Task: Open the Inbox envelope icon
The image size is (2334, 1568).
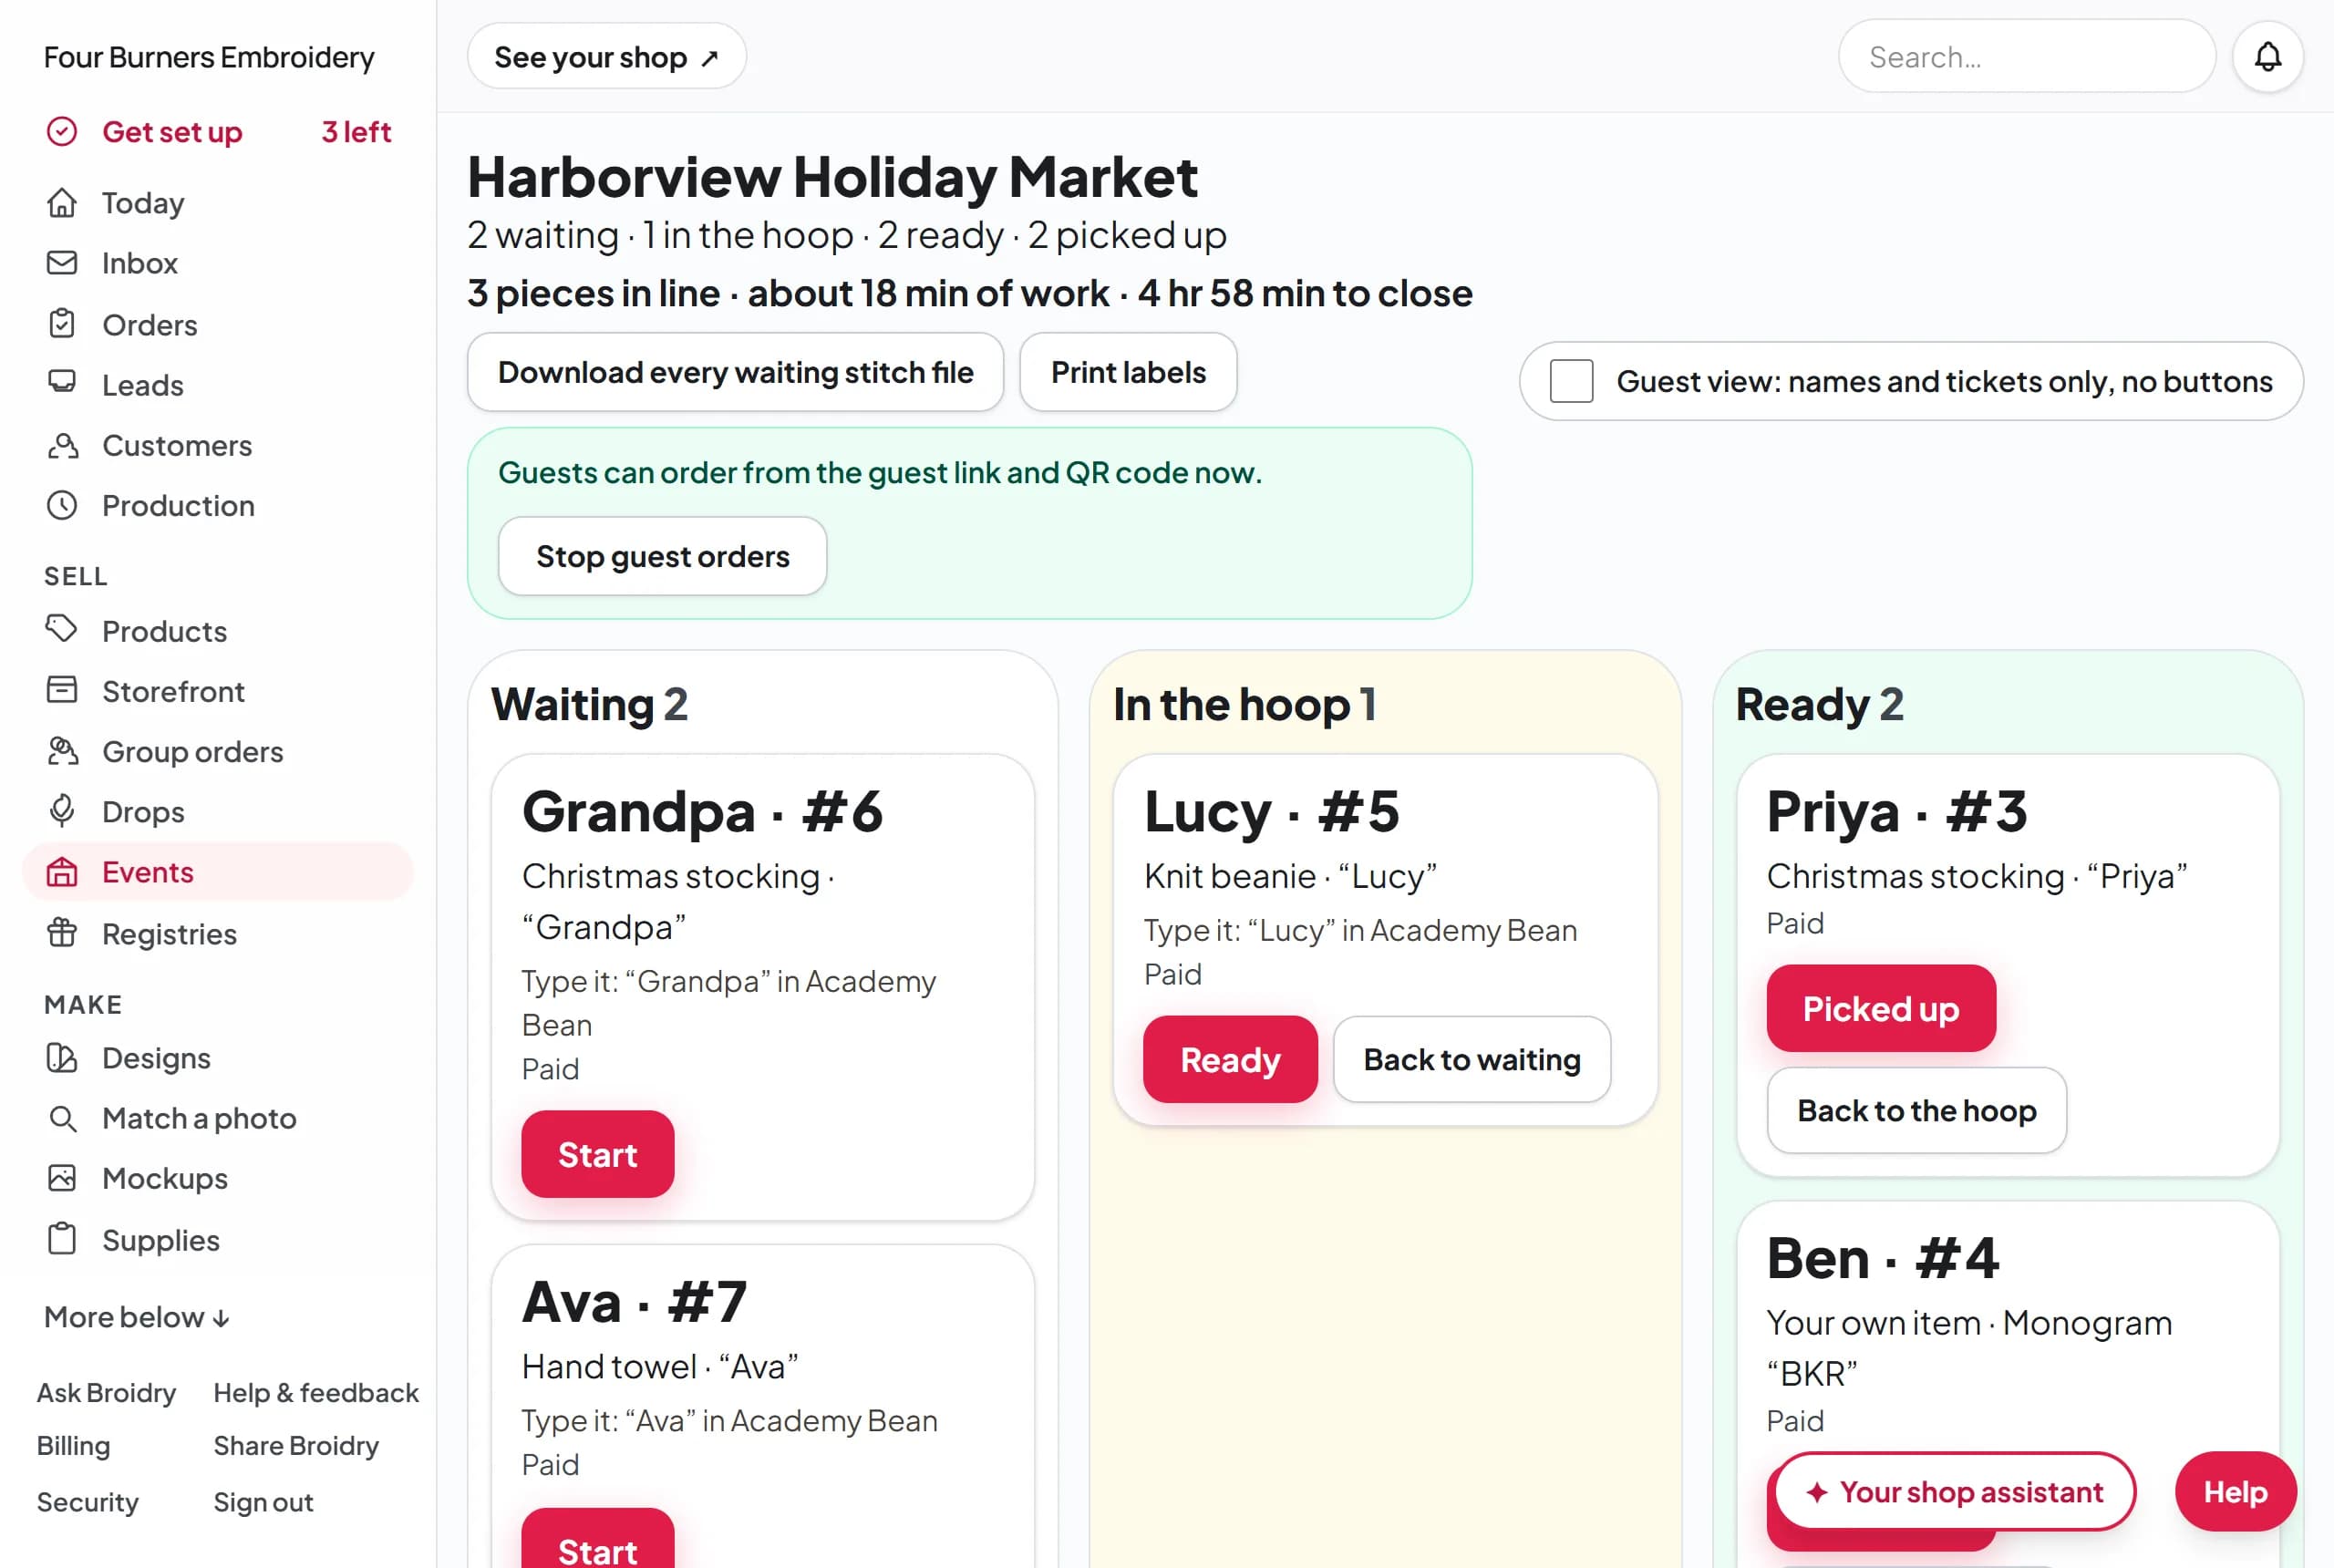Action: (x=62, y=263)
